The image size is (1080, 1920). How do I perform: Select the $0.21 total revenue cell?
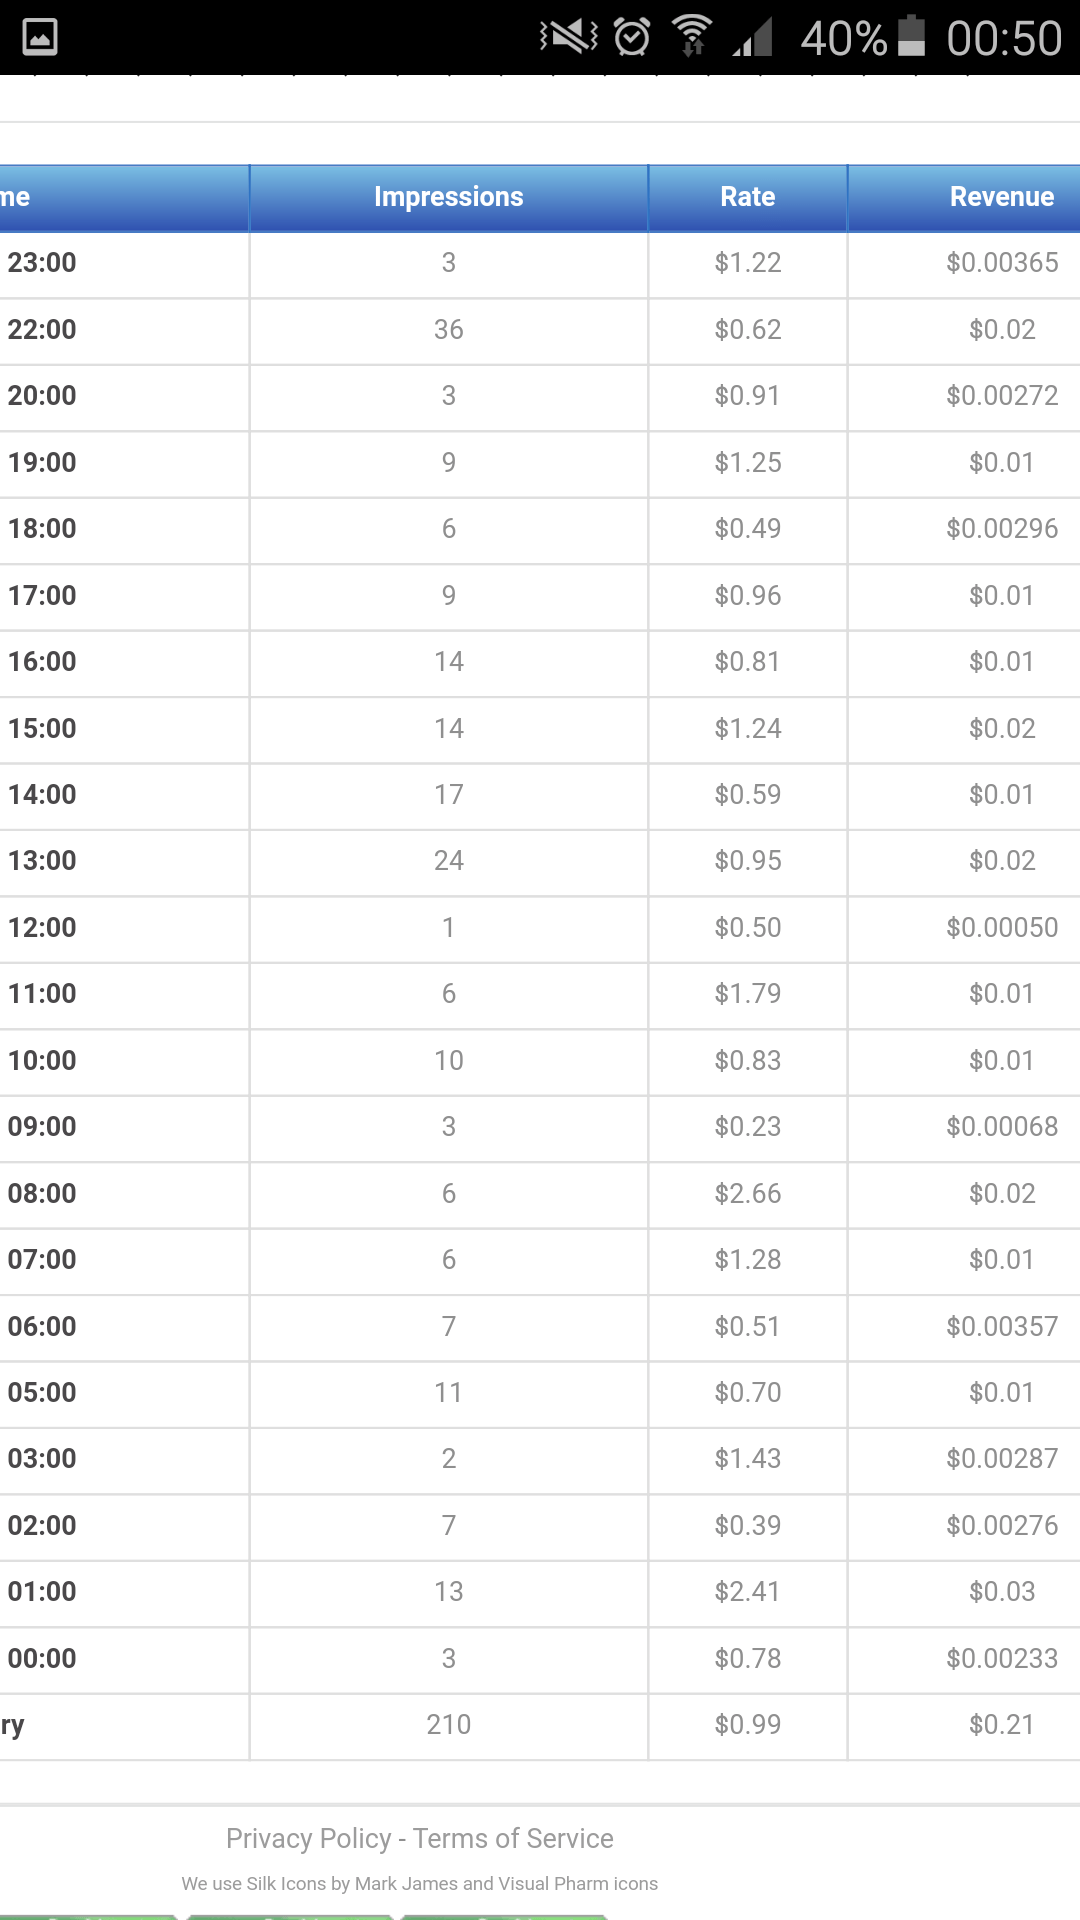1001,1724
